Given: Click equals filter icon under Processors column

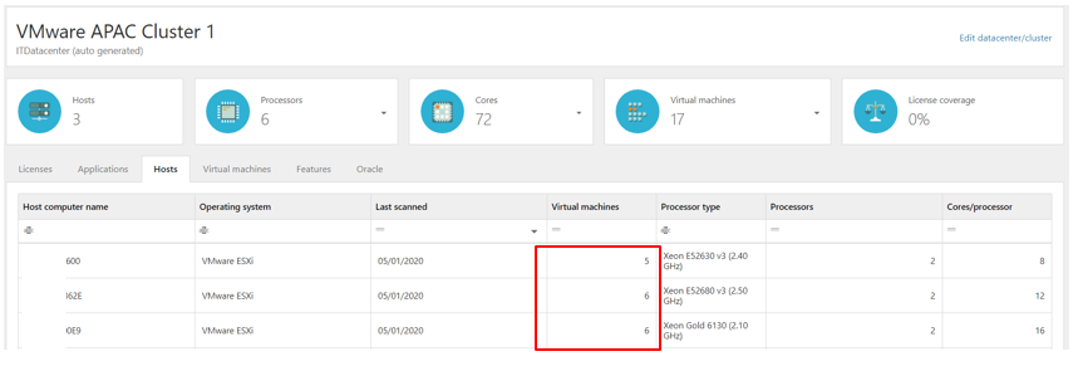Looking at the screenshot, I should point(775,230).
